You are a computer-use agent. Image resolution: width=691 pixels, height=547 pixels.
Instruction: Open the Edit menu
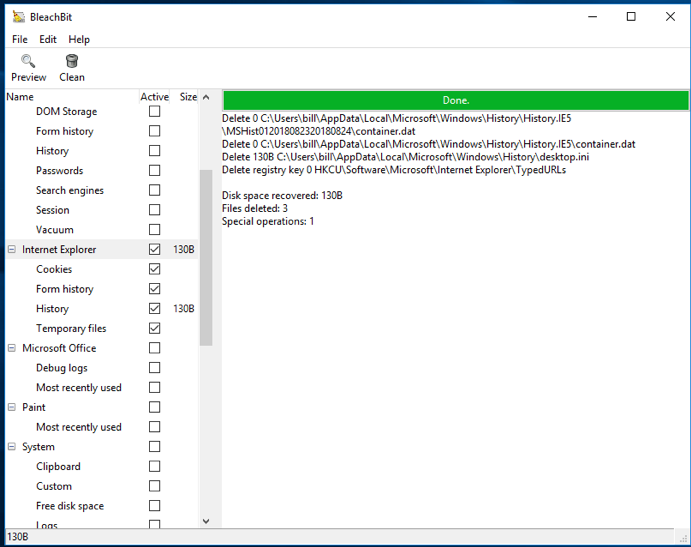point(48,40)
